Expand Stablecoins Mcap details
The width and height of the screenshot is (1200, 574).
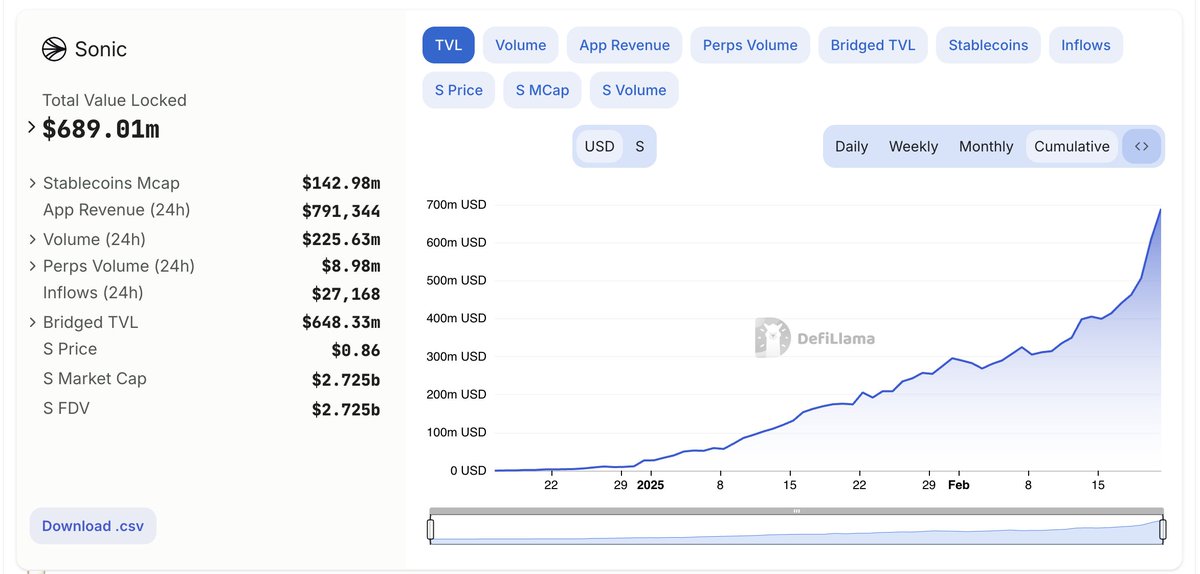33,183
